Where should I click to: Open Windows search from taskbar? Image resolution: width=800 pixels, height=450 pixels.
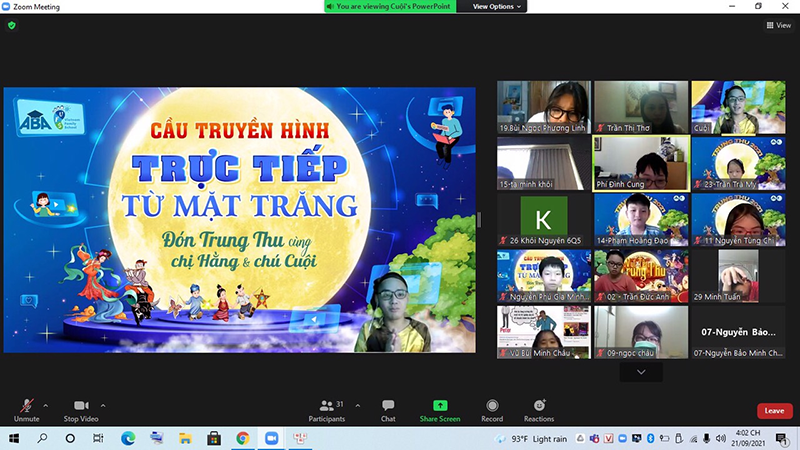[x=42, y=438]
